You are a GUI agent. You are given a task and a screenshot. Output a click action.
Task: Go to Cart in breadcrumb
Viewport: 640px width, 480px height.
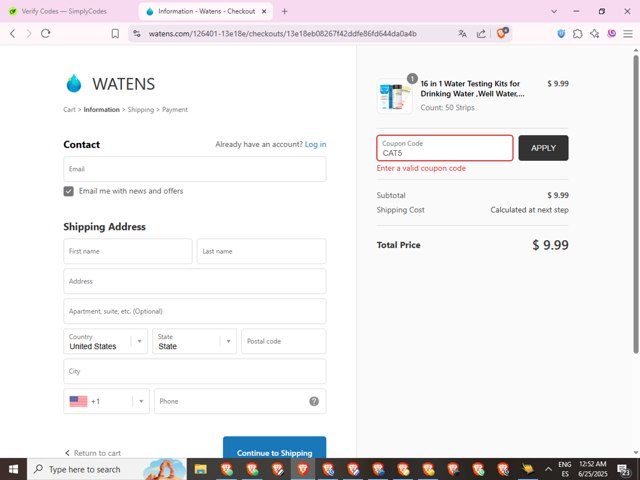pyautogui.click(x=69, y=109)
